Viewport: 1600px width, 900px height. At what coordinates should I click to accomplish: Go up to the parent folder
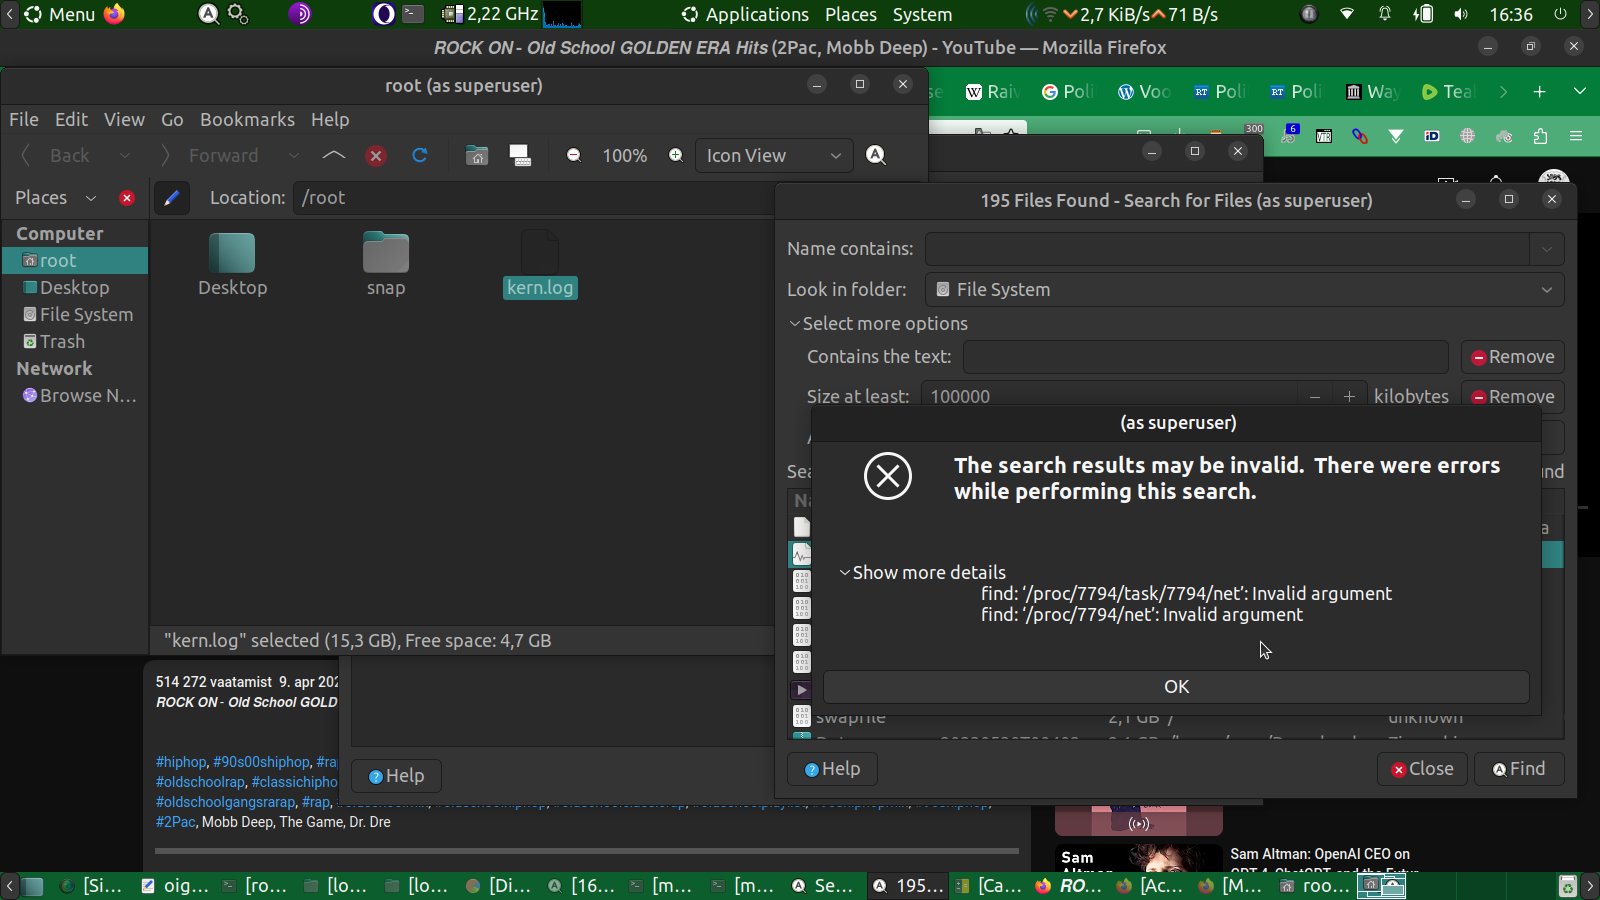tap(334, 155)
